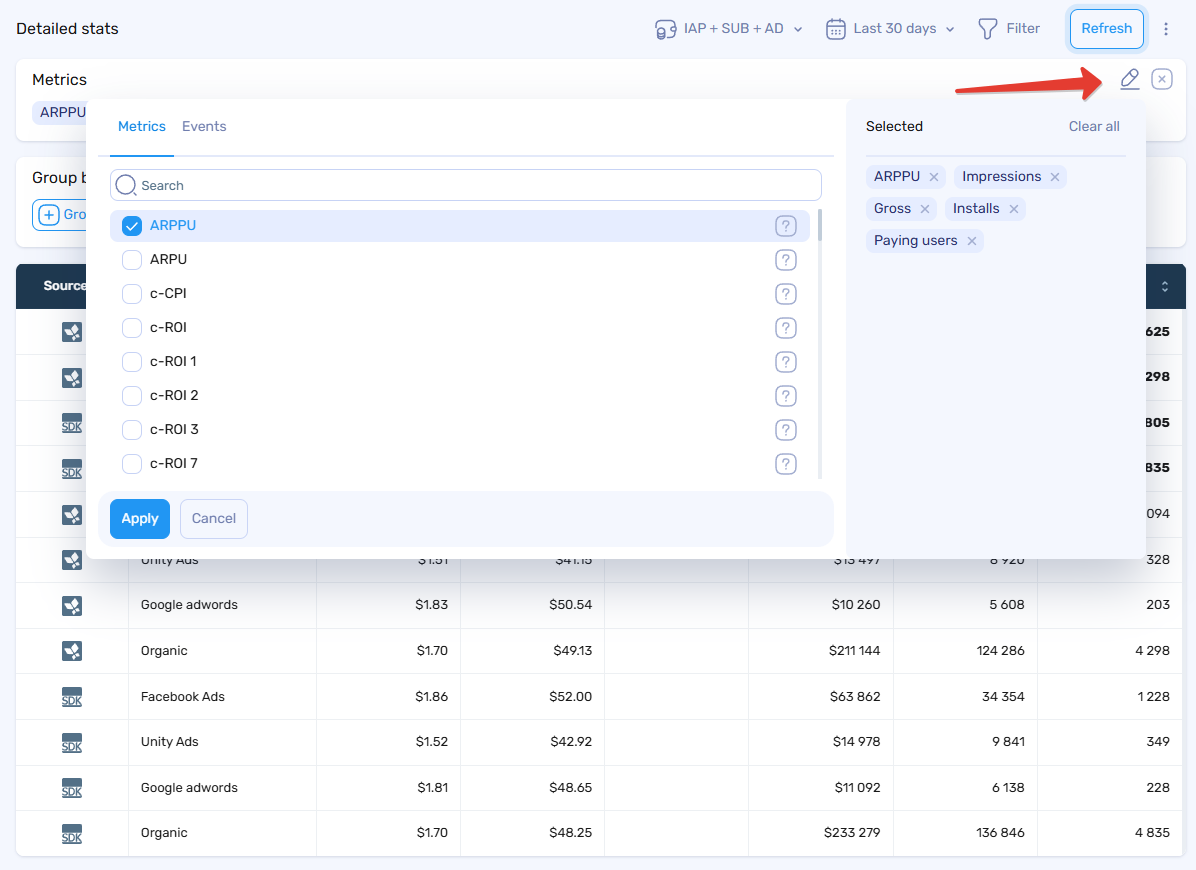1196x870 pixels.
Task: Click the help icon next to ARPU
Action: coord(786,260)
